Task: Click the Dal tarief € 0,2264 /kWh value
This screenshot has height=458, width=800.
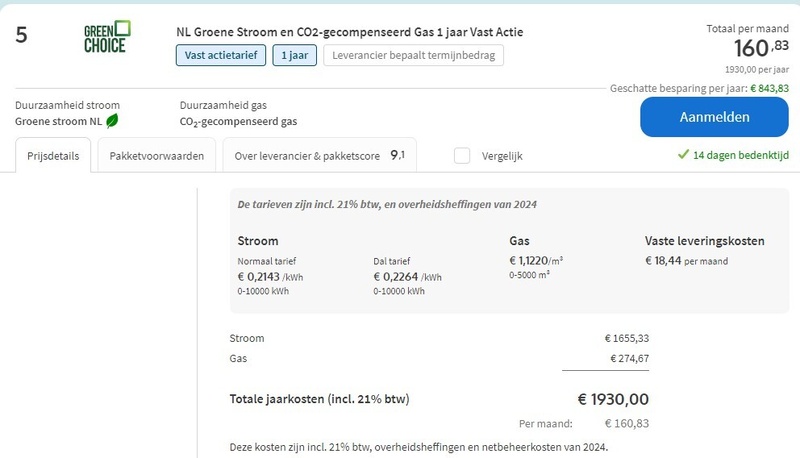Action: [407, 277]
